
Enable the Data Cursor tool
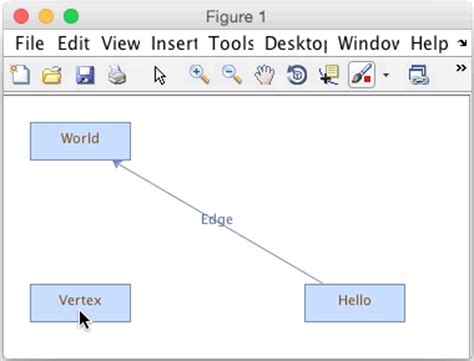(329, 75)
